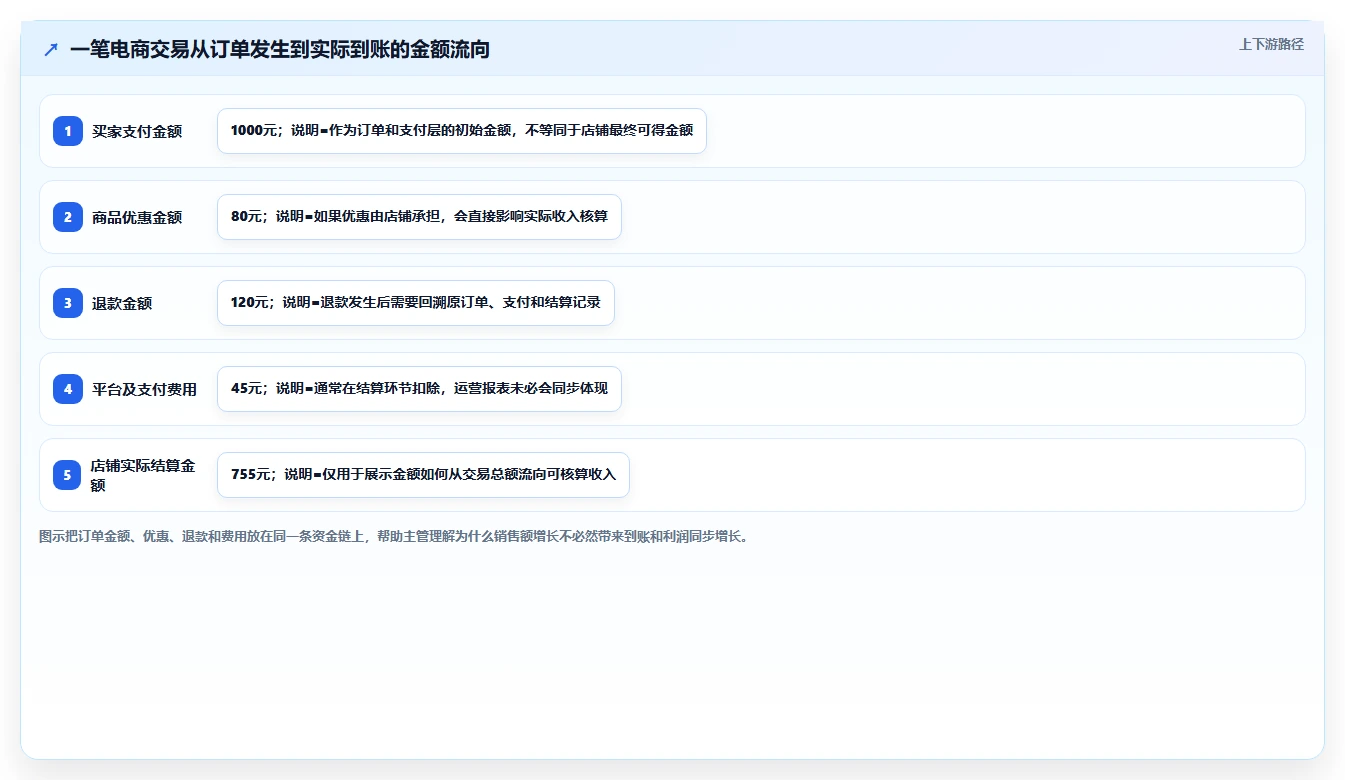Click the 店铺实际结算金额 label

click(144, 475)
